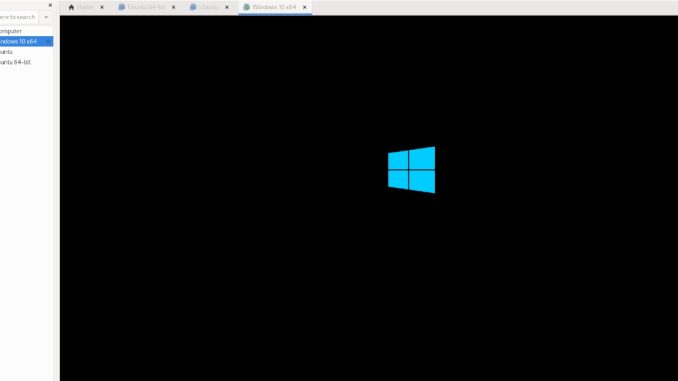Click the Home tab house icon

coord(71,7)
